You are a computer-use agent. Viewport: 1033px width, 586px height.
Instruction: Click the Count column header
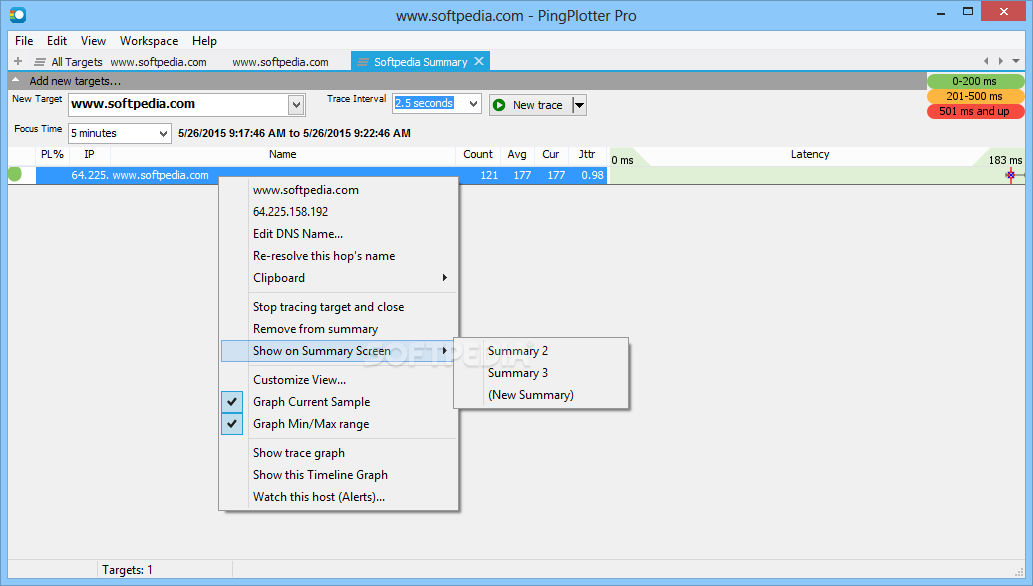click(478, 154)
